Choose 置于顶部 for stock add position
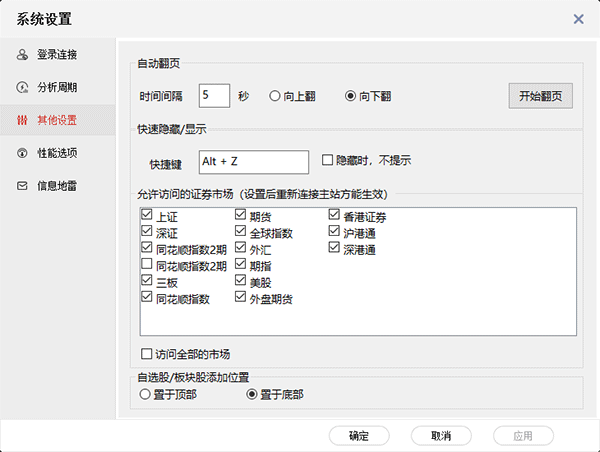 (x=147, y=394)
